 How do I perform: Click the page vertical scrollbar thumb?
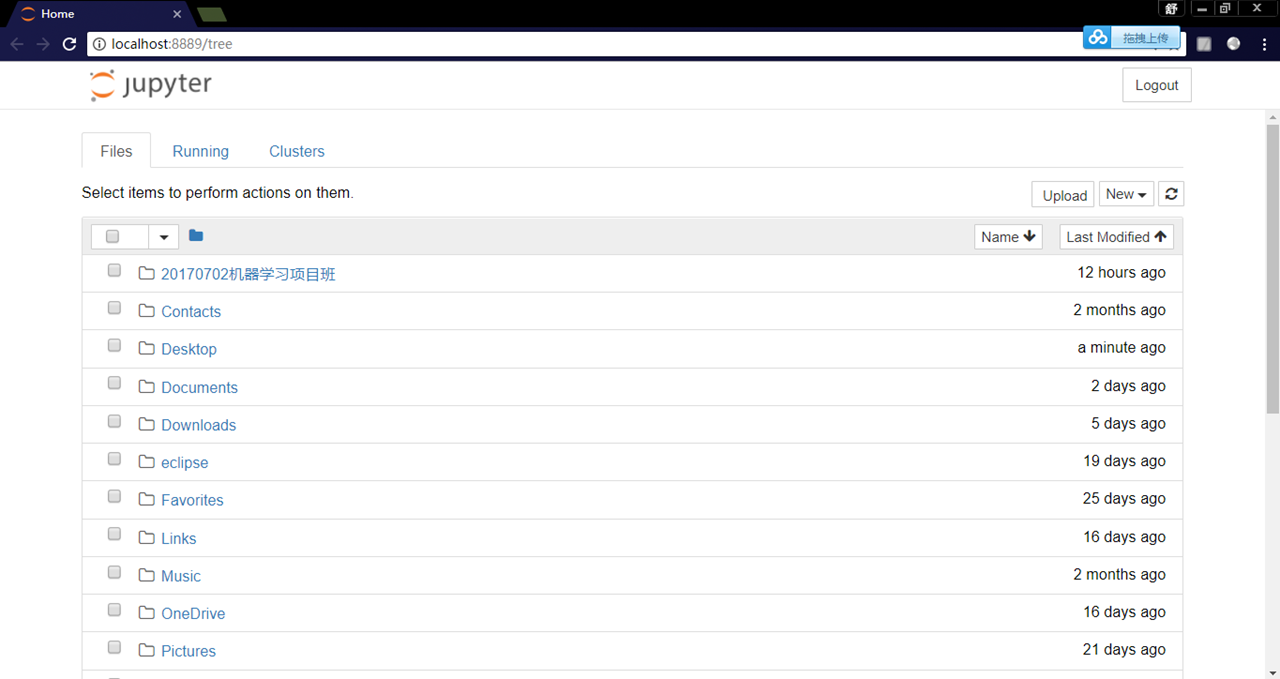(1272, 268)
